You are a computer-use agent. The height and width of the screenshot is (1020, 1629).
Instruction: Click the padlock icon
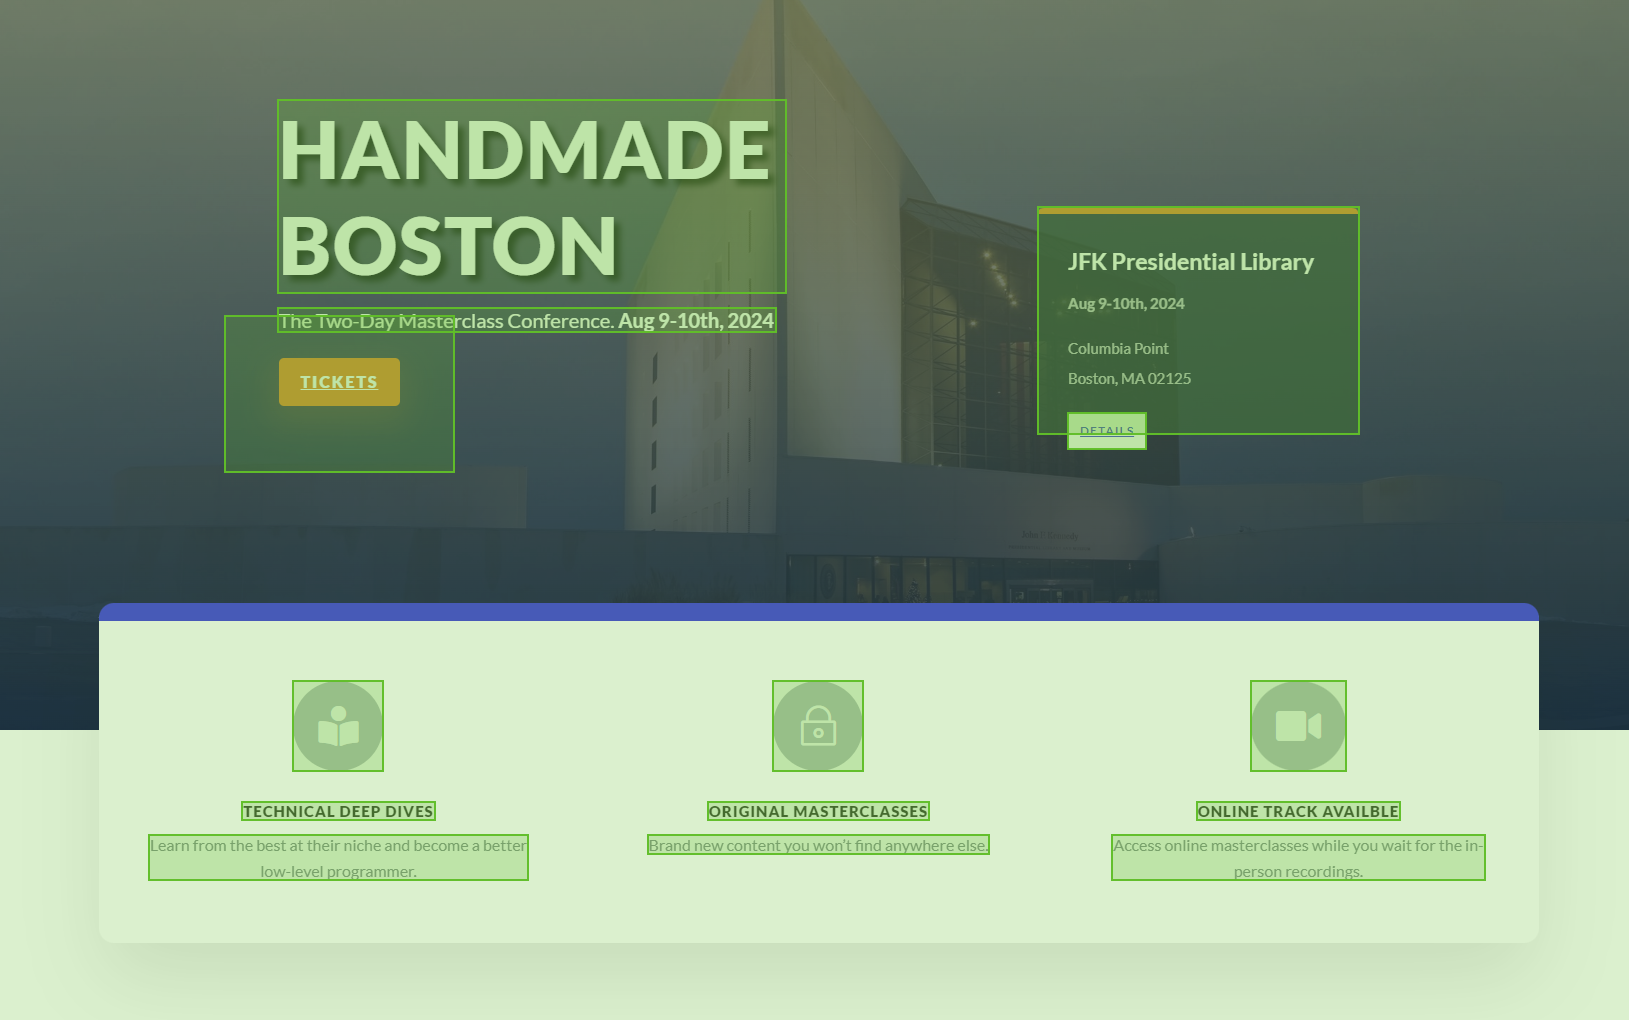(818, 726)
